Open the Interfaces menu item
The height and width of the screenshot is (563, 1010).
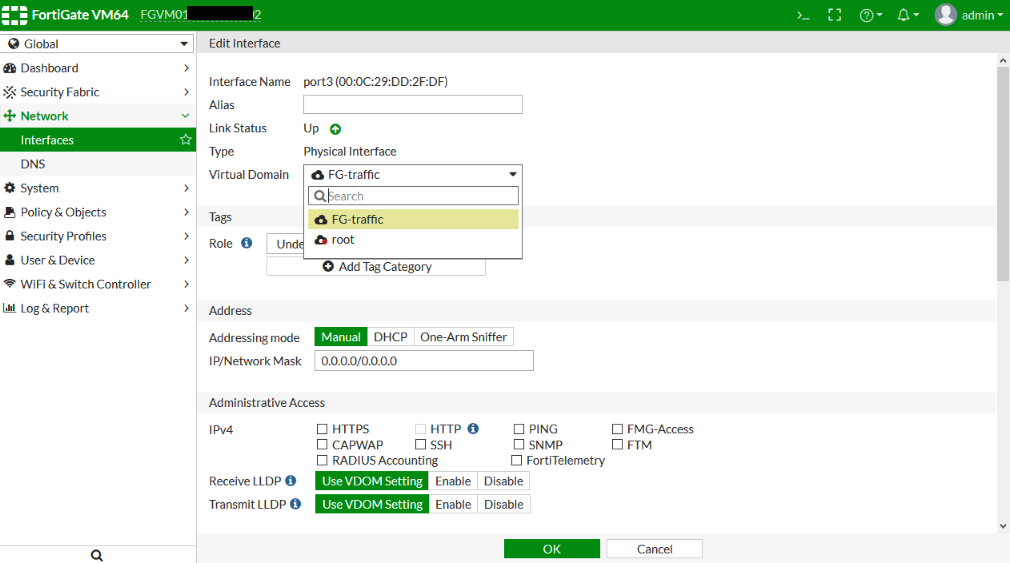click(98, 140)
